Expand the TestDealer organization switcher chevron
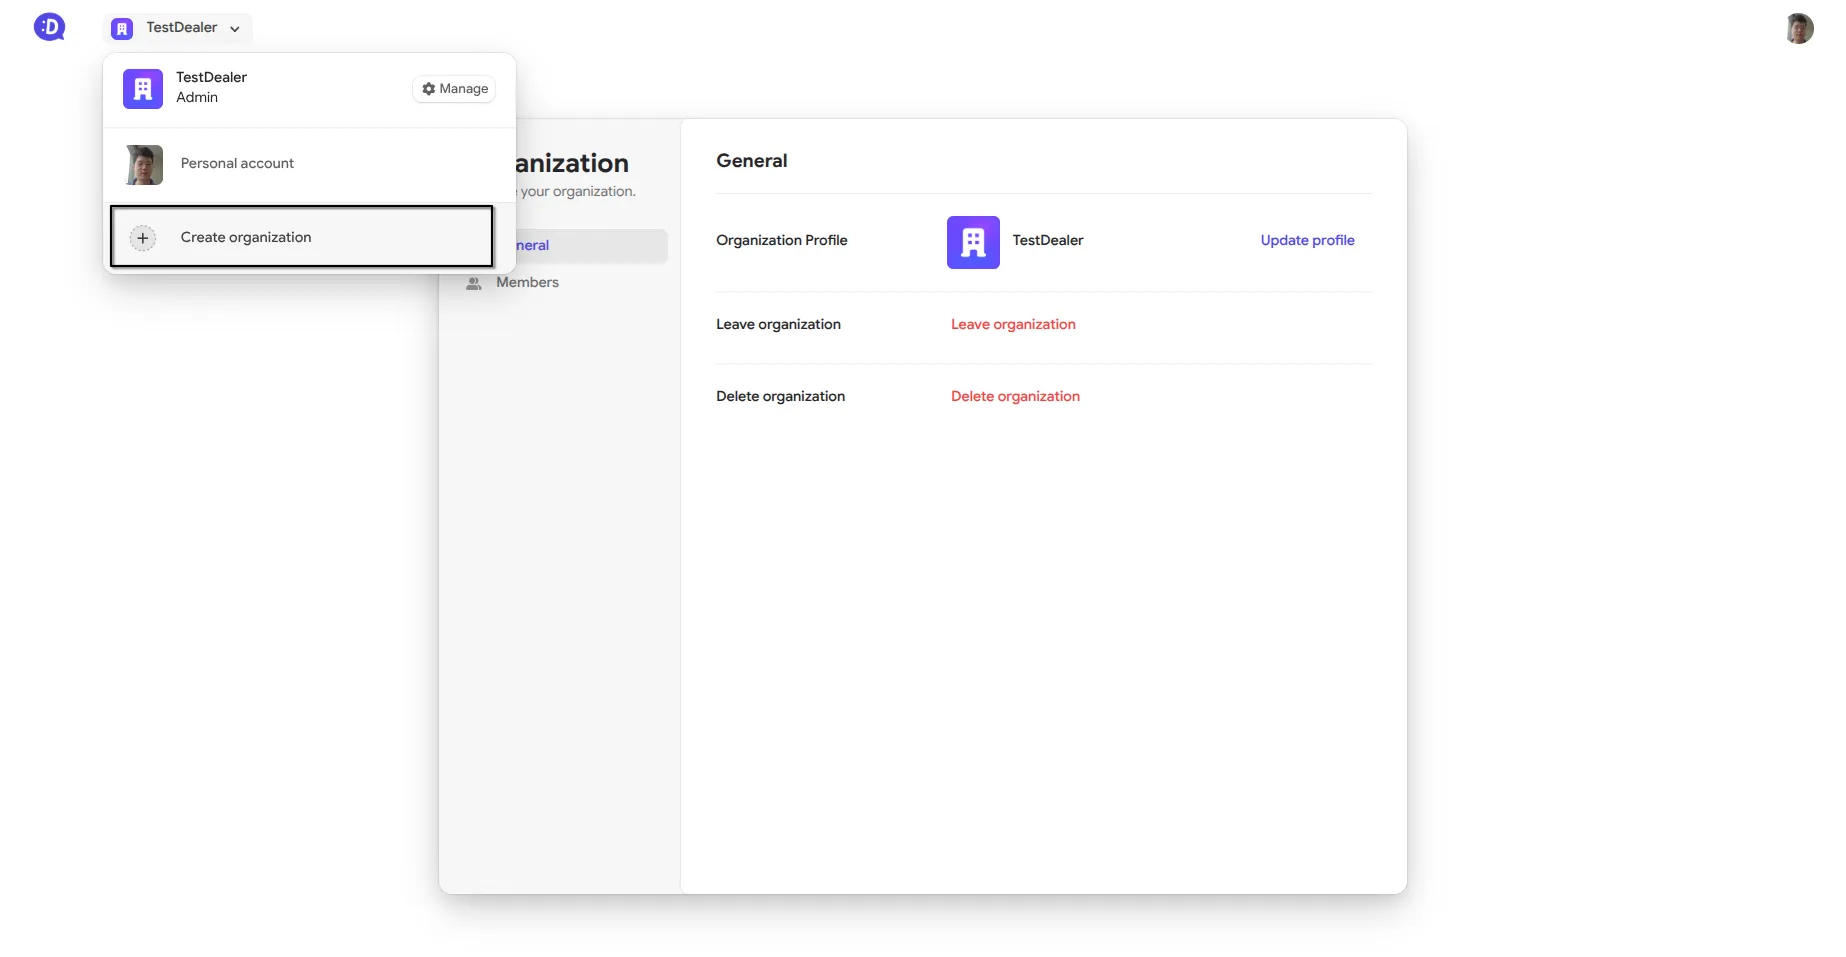 (235, 29)
